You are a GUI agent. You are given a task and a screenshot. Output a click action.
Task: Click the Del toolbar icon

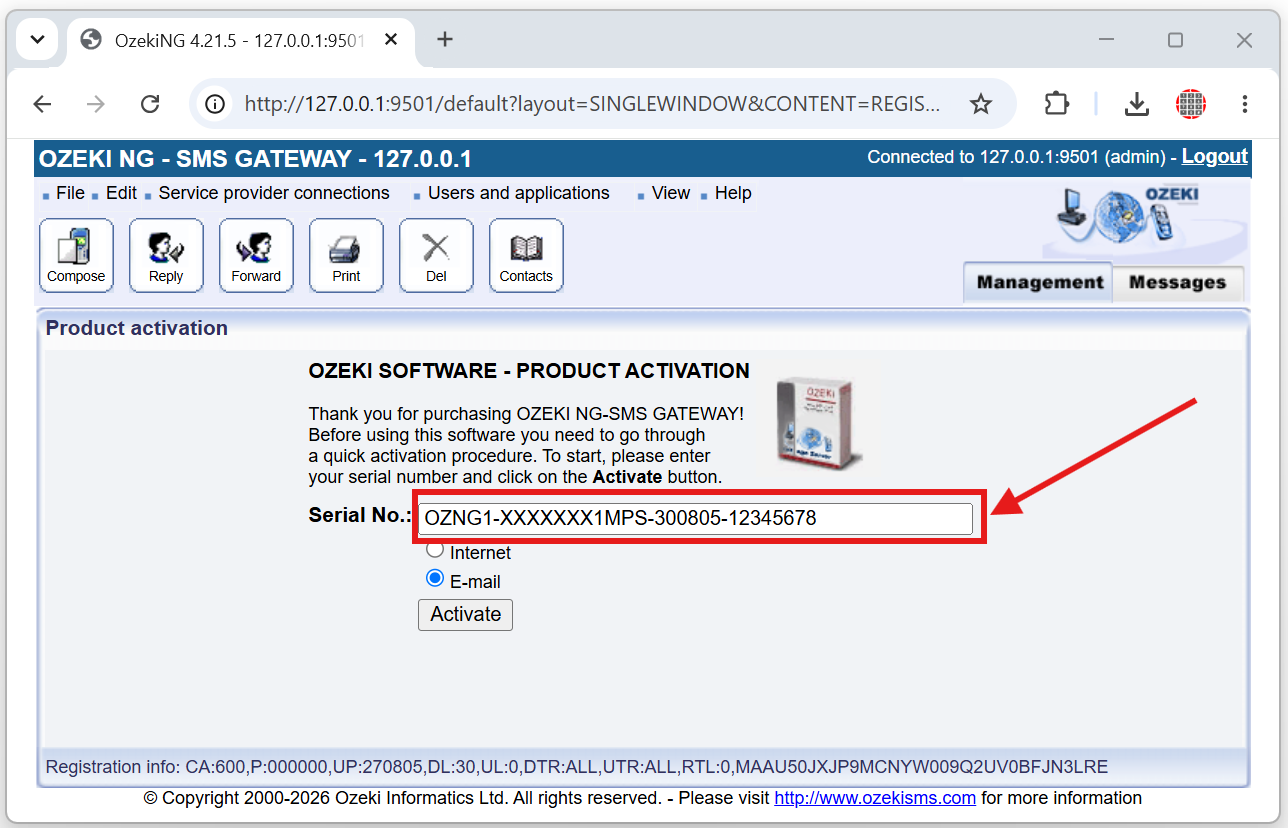point(436,256)
